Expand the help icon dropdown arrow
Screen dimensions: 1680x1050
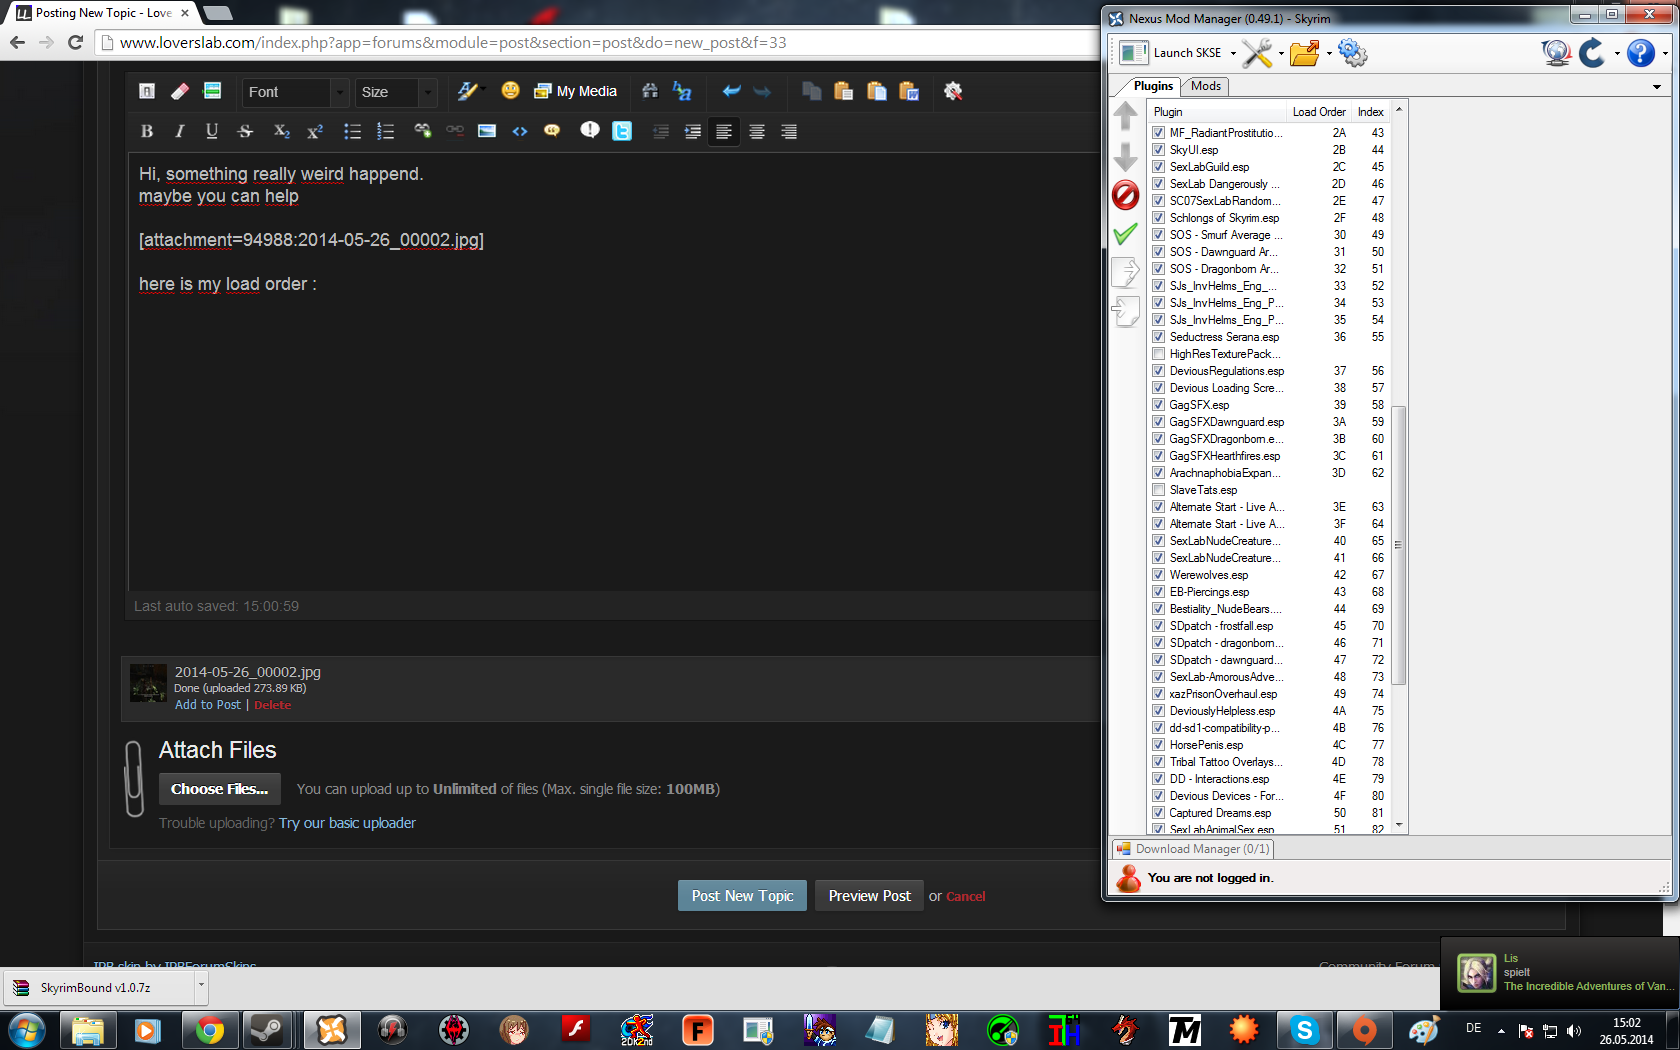pyautogui.click(x=1664, y=54)
